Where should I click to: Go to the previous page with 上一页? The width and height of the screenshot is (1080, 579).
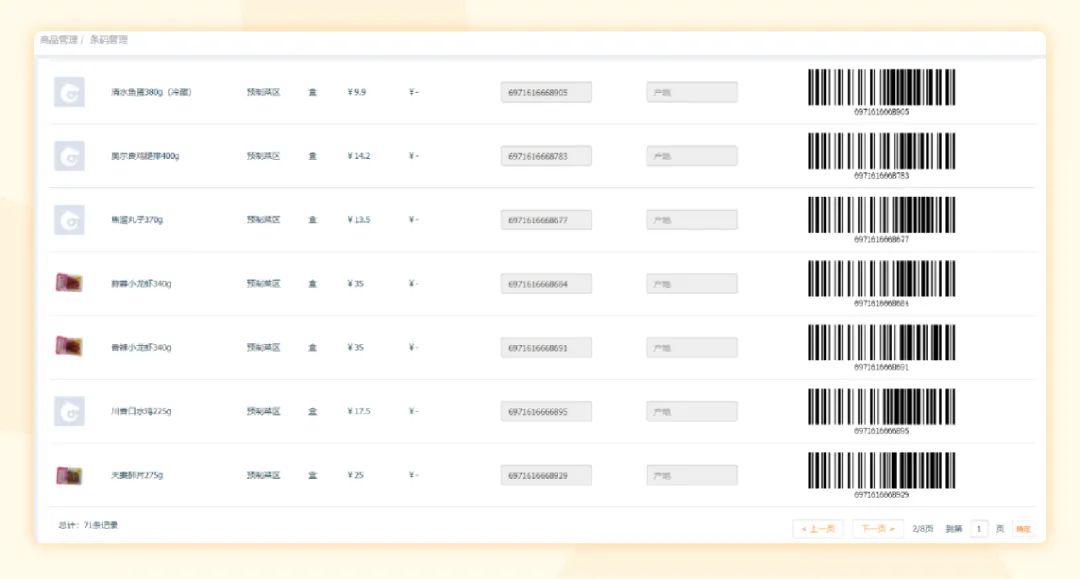tap(818, 529)
